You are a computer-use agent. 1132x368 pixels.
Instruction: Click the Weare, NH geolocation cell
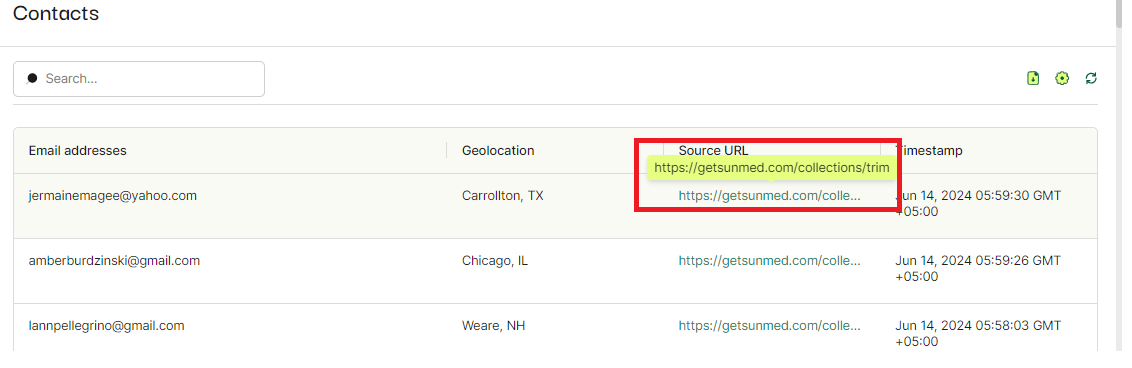click(493, 325)
